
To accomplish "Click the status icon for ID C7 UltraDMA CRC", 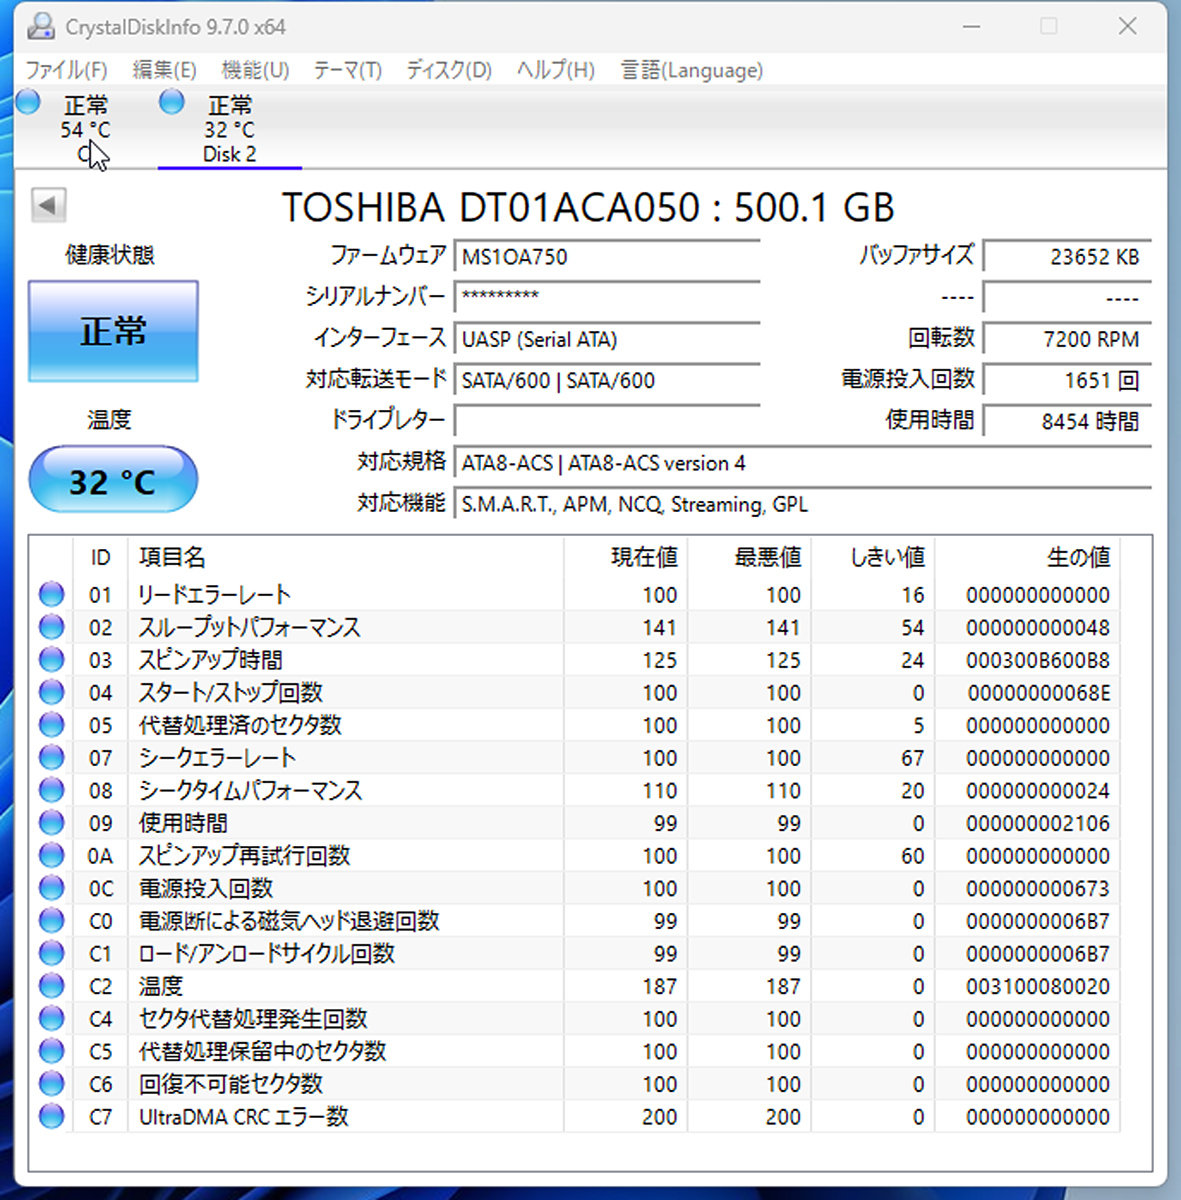I will coord(51,1116).
